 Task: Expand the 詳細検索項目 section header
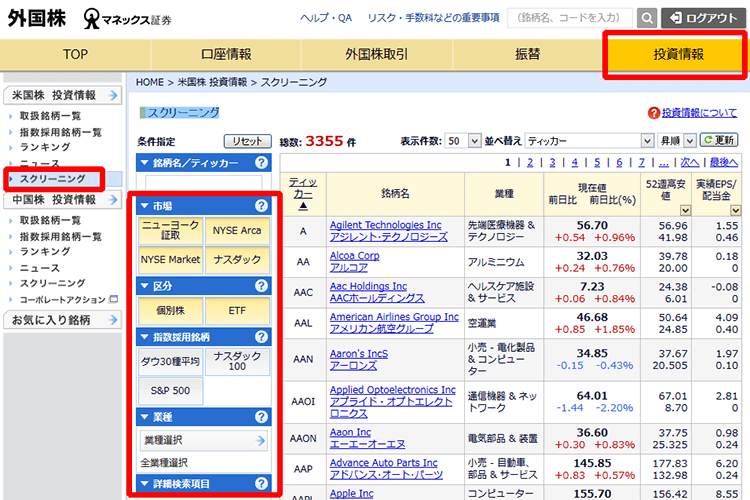(x=204, y=483)
